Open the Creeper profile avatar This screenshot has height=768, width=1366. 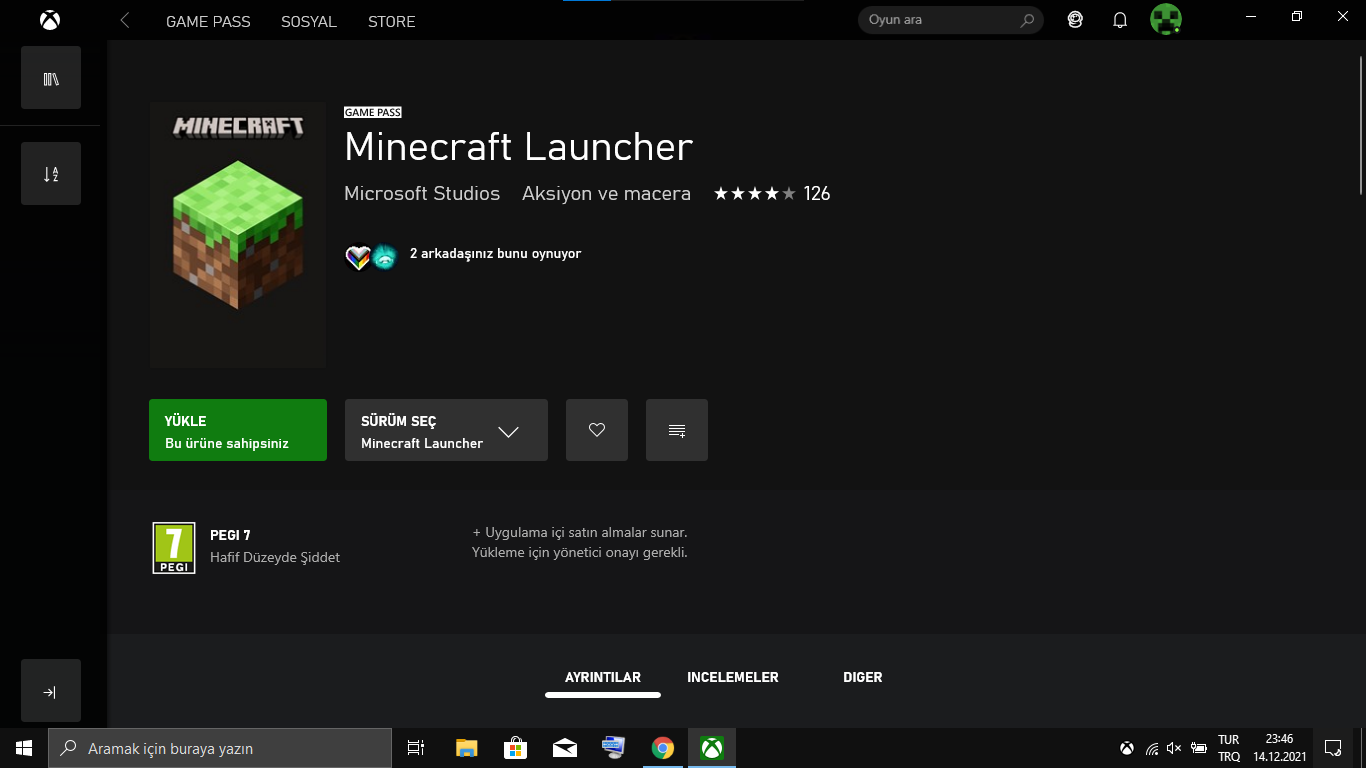pyautogui.click(x=1166, y=19)
